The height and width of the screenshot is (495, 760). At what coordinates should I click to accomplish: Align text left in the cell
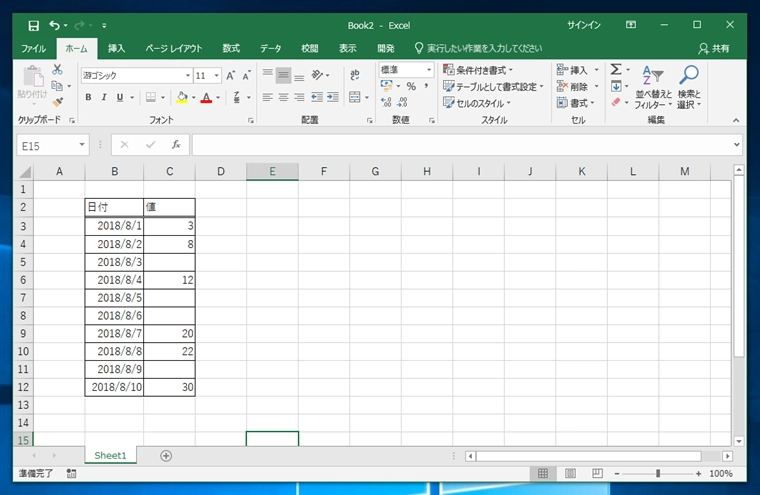(x=268, y=97)
